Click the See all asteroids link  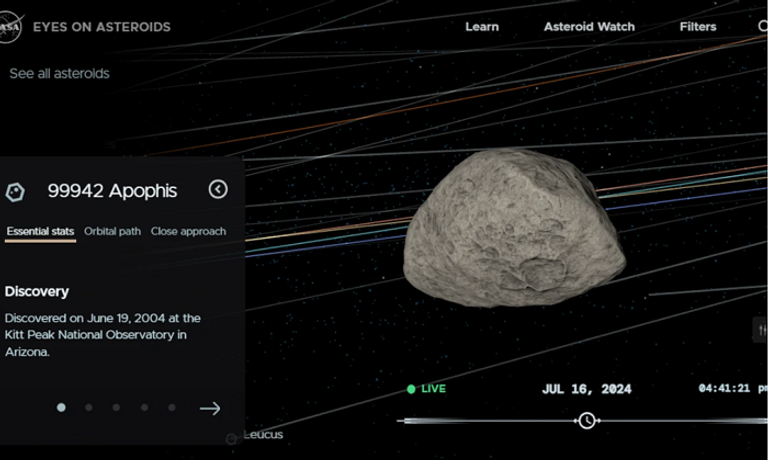(59, 73)
